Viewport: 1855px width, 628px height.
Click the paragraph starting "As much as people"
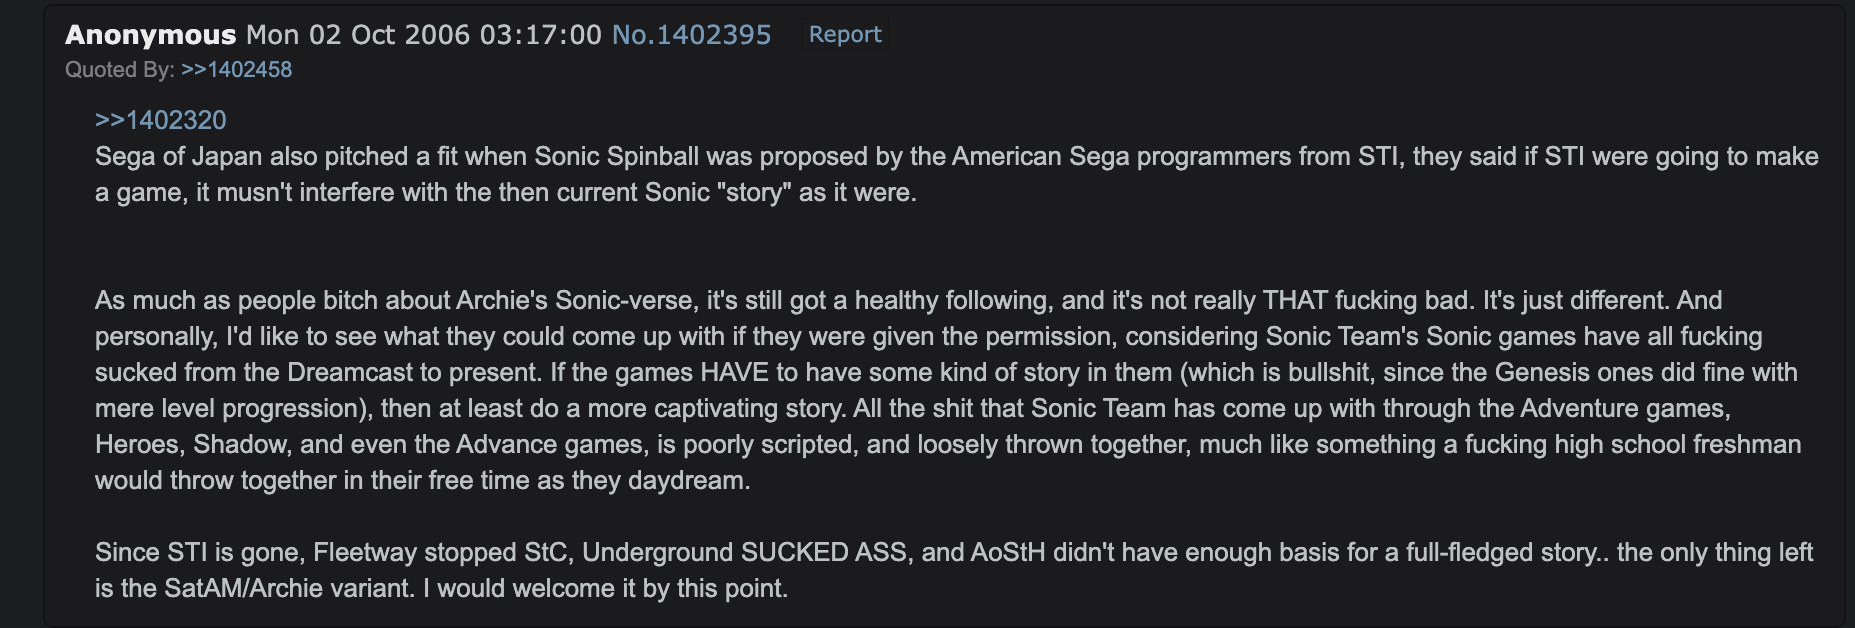tap(948, 390)
